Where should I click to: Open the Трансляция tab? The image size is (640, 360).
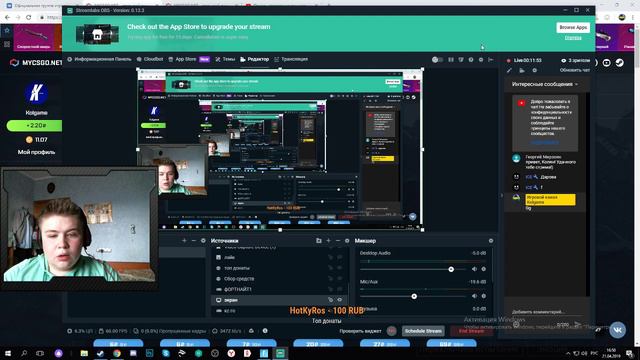291,59
